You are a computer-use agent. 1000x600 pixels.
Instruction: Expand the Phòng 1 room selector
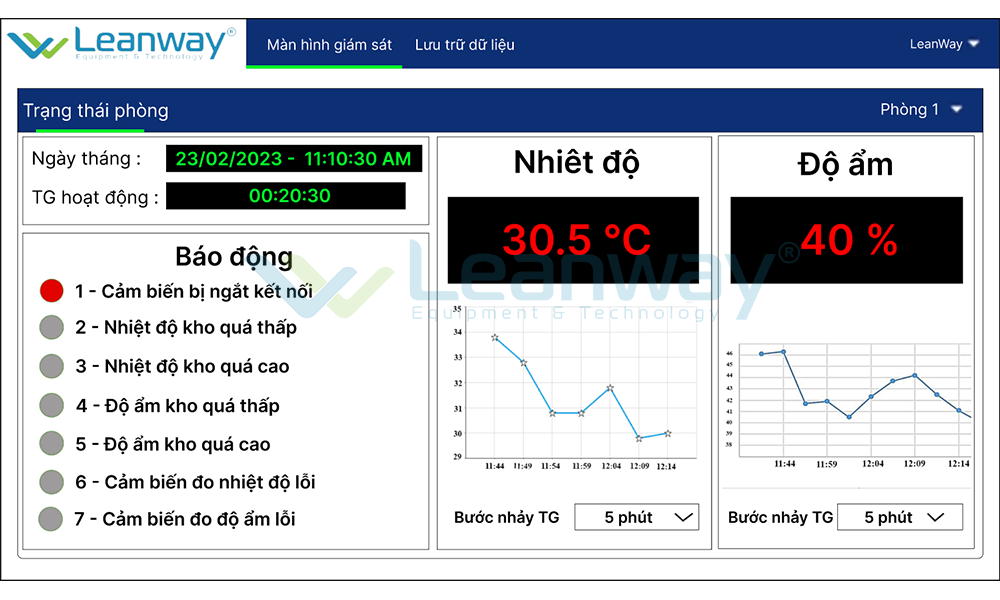tap(921, 109)
